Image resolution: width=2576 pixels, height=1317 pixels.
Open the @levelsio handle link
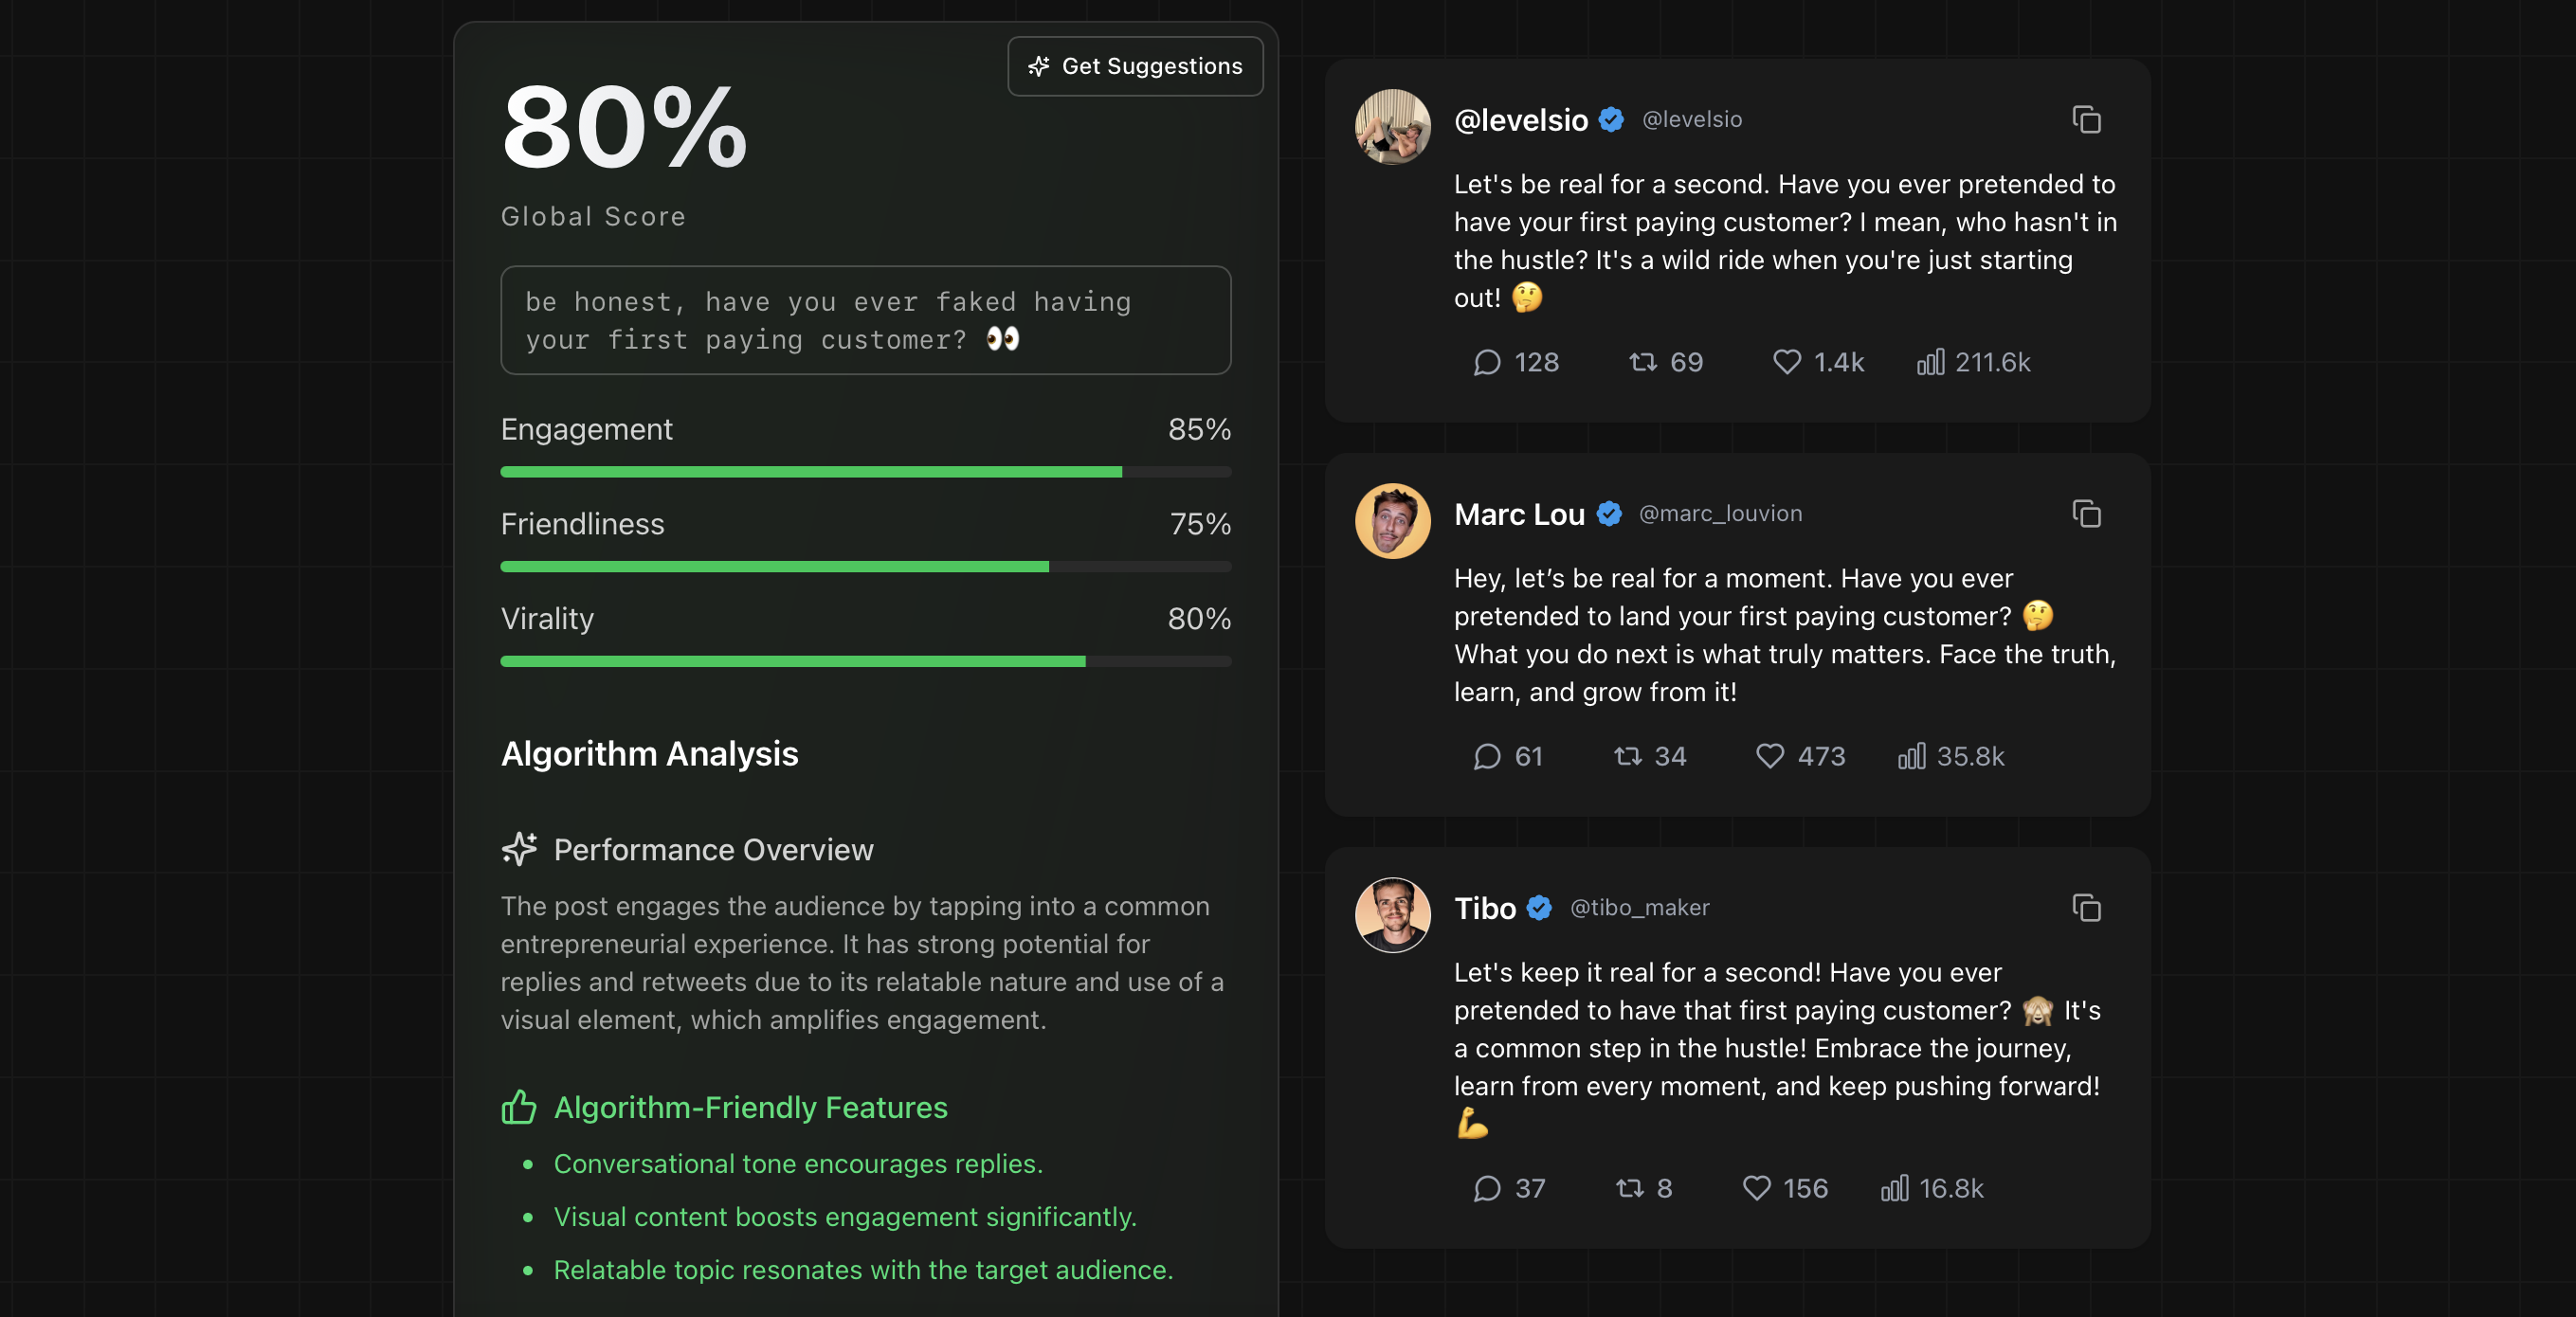point(1692,120)
